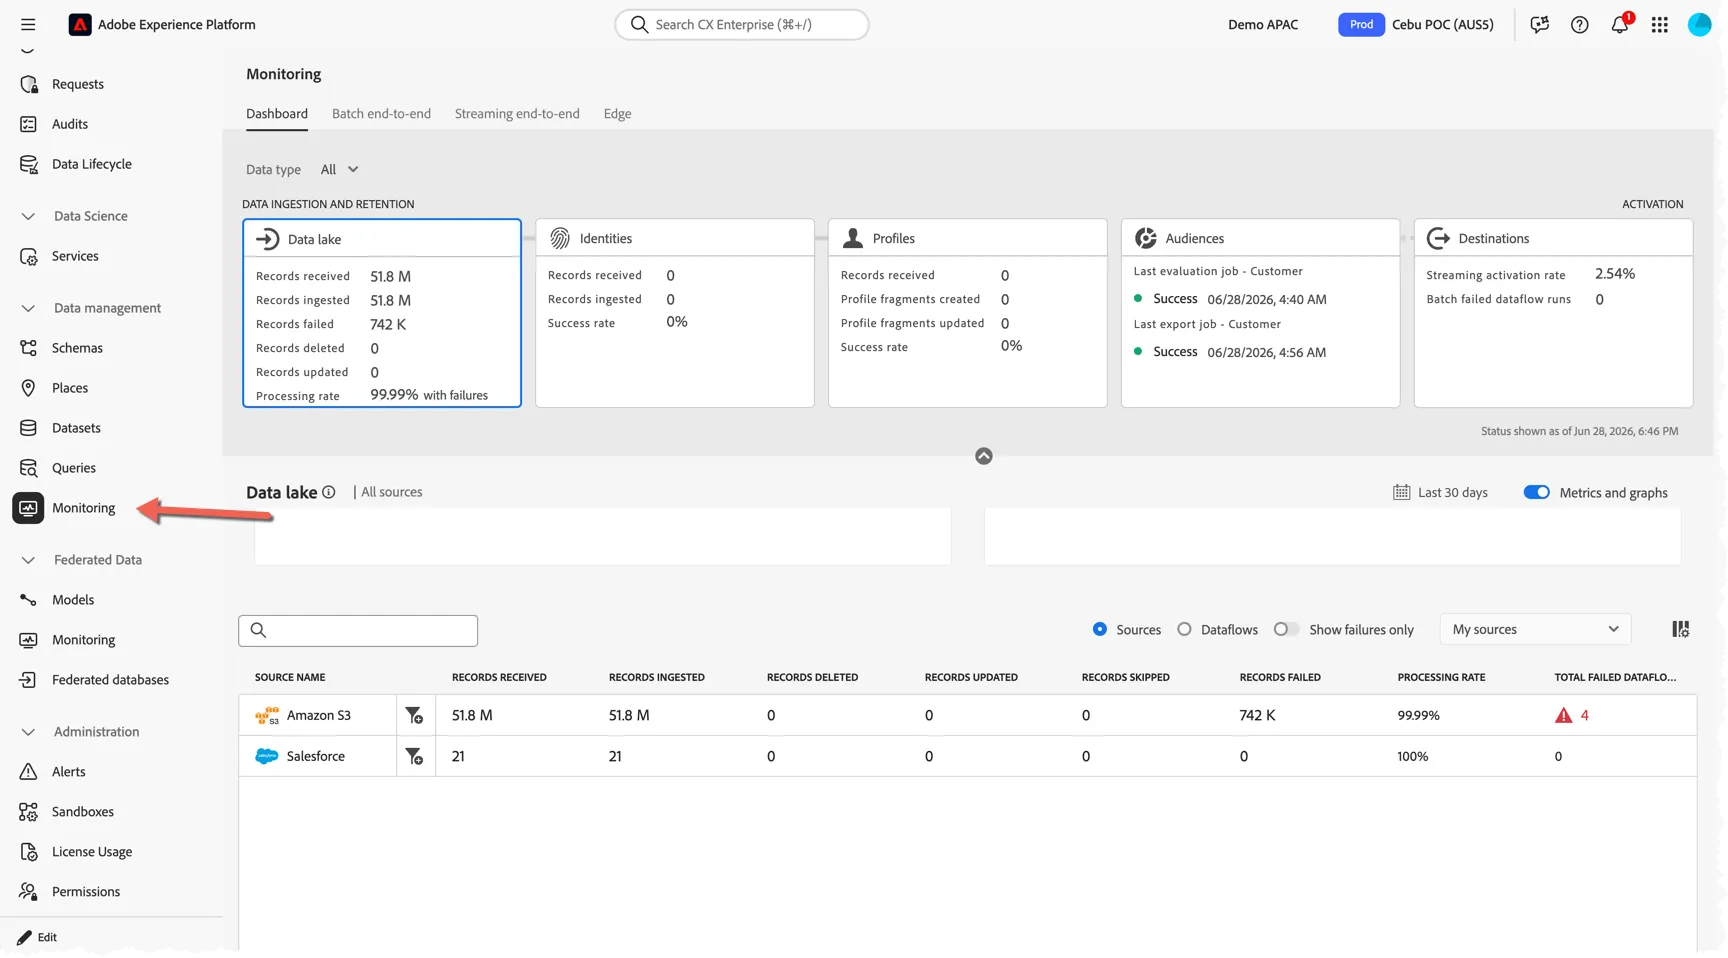
Task: Open the help question mark icon
Action: point(1579,25)
